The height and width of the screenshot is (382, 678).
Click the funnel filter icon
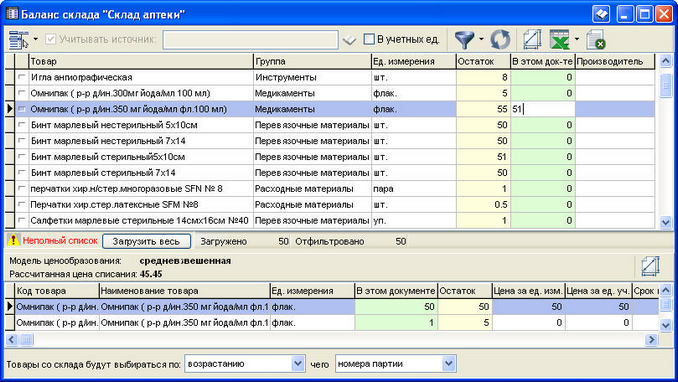[x=464, y=40]
